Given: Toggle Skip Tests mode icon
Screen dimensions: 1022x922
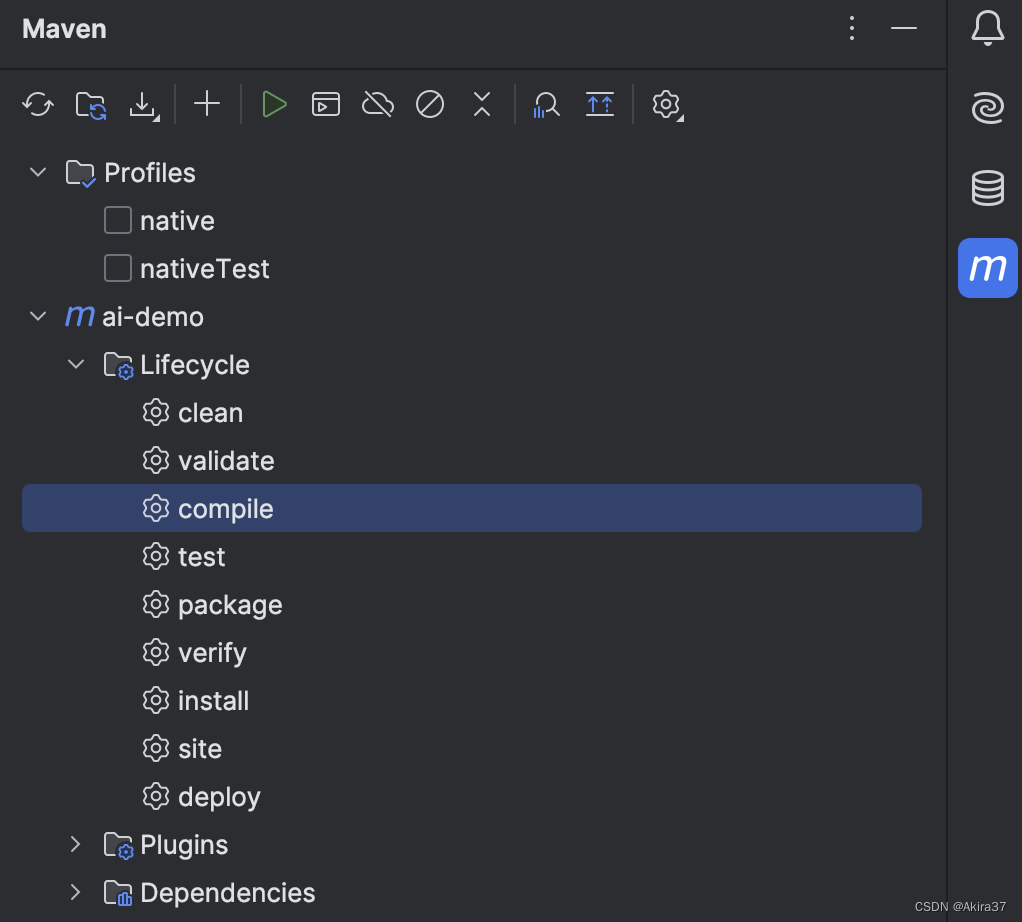Looking at the screenshot, I should [430, 104].
